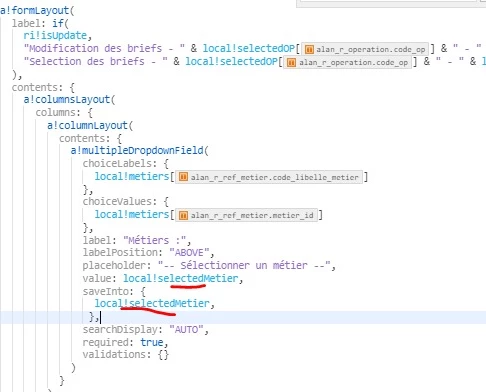Click a!columnsLayout function call
Viewport: 486px width, 392px height.
tap(67, 100)
